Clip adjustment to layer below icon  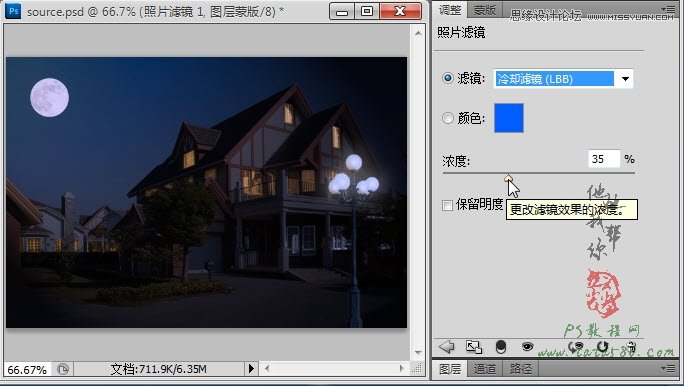(x=501, y=347)
